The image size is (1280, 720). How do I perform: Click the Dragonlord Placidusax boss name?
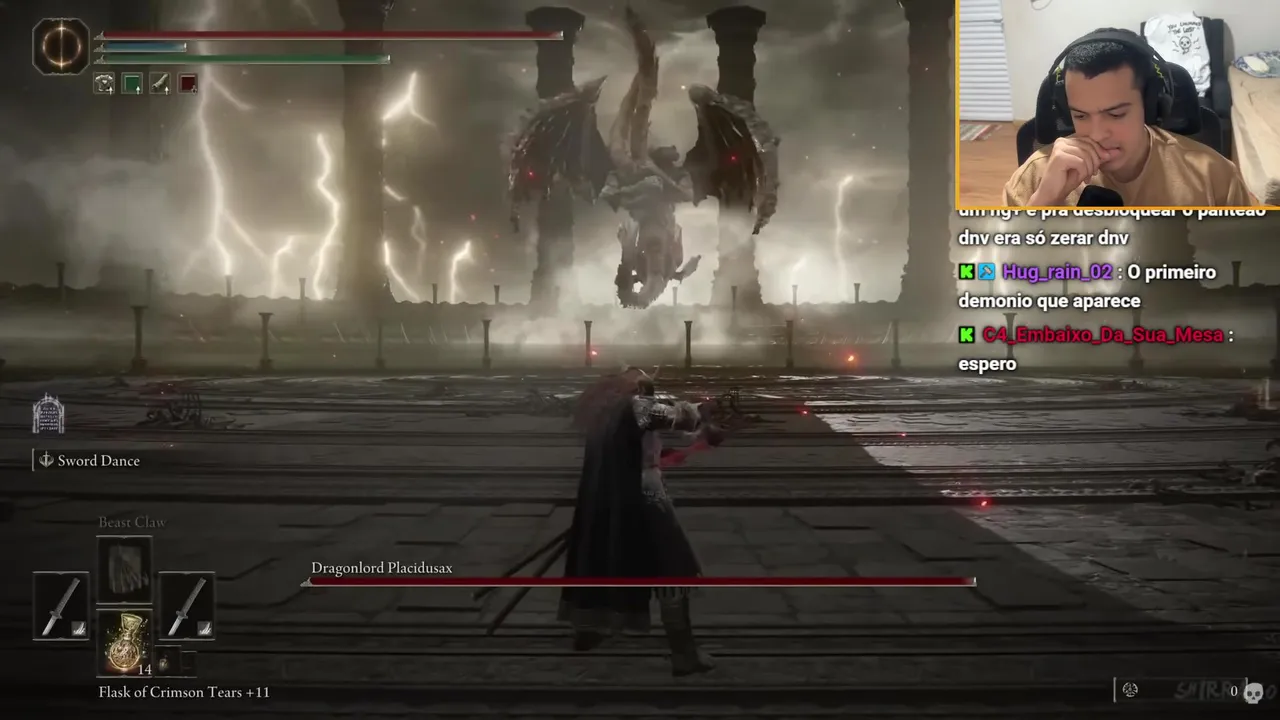(x=382, y=568)
